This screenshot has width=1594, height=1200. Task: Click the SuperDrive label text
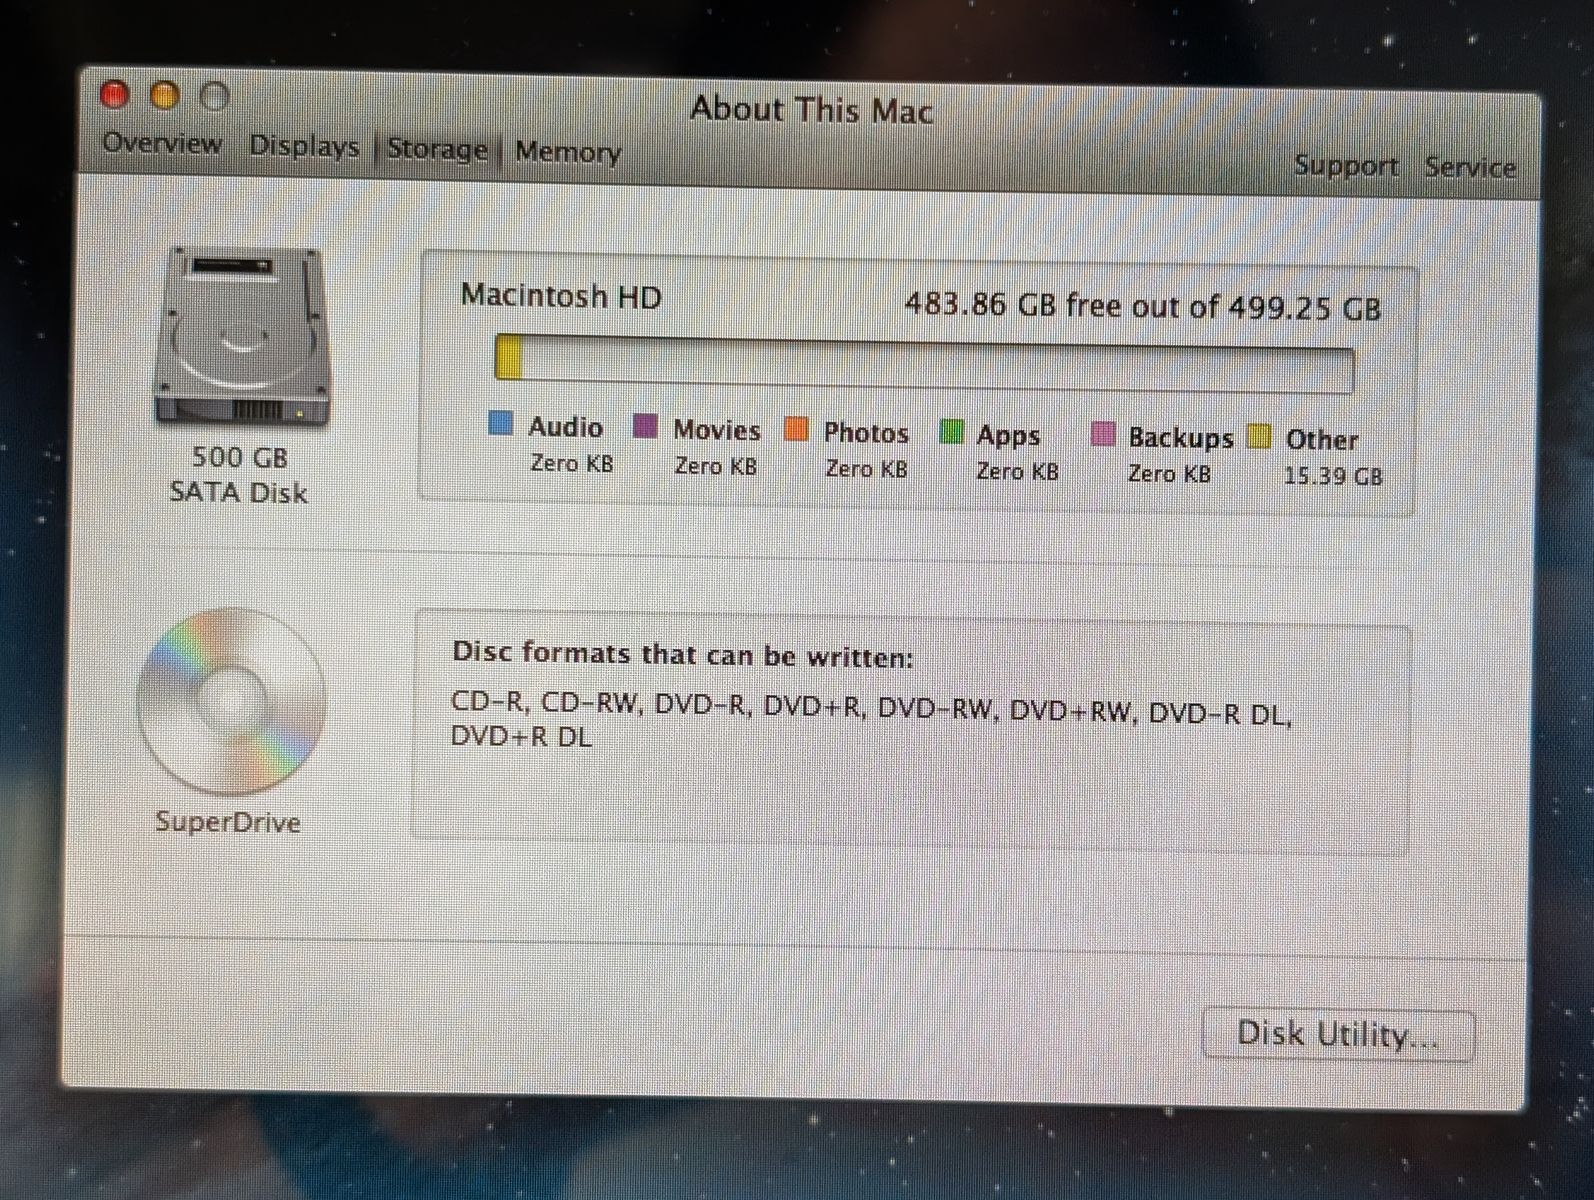(228, 822)
